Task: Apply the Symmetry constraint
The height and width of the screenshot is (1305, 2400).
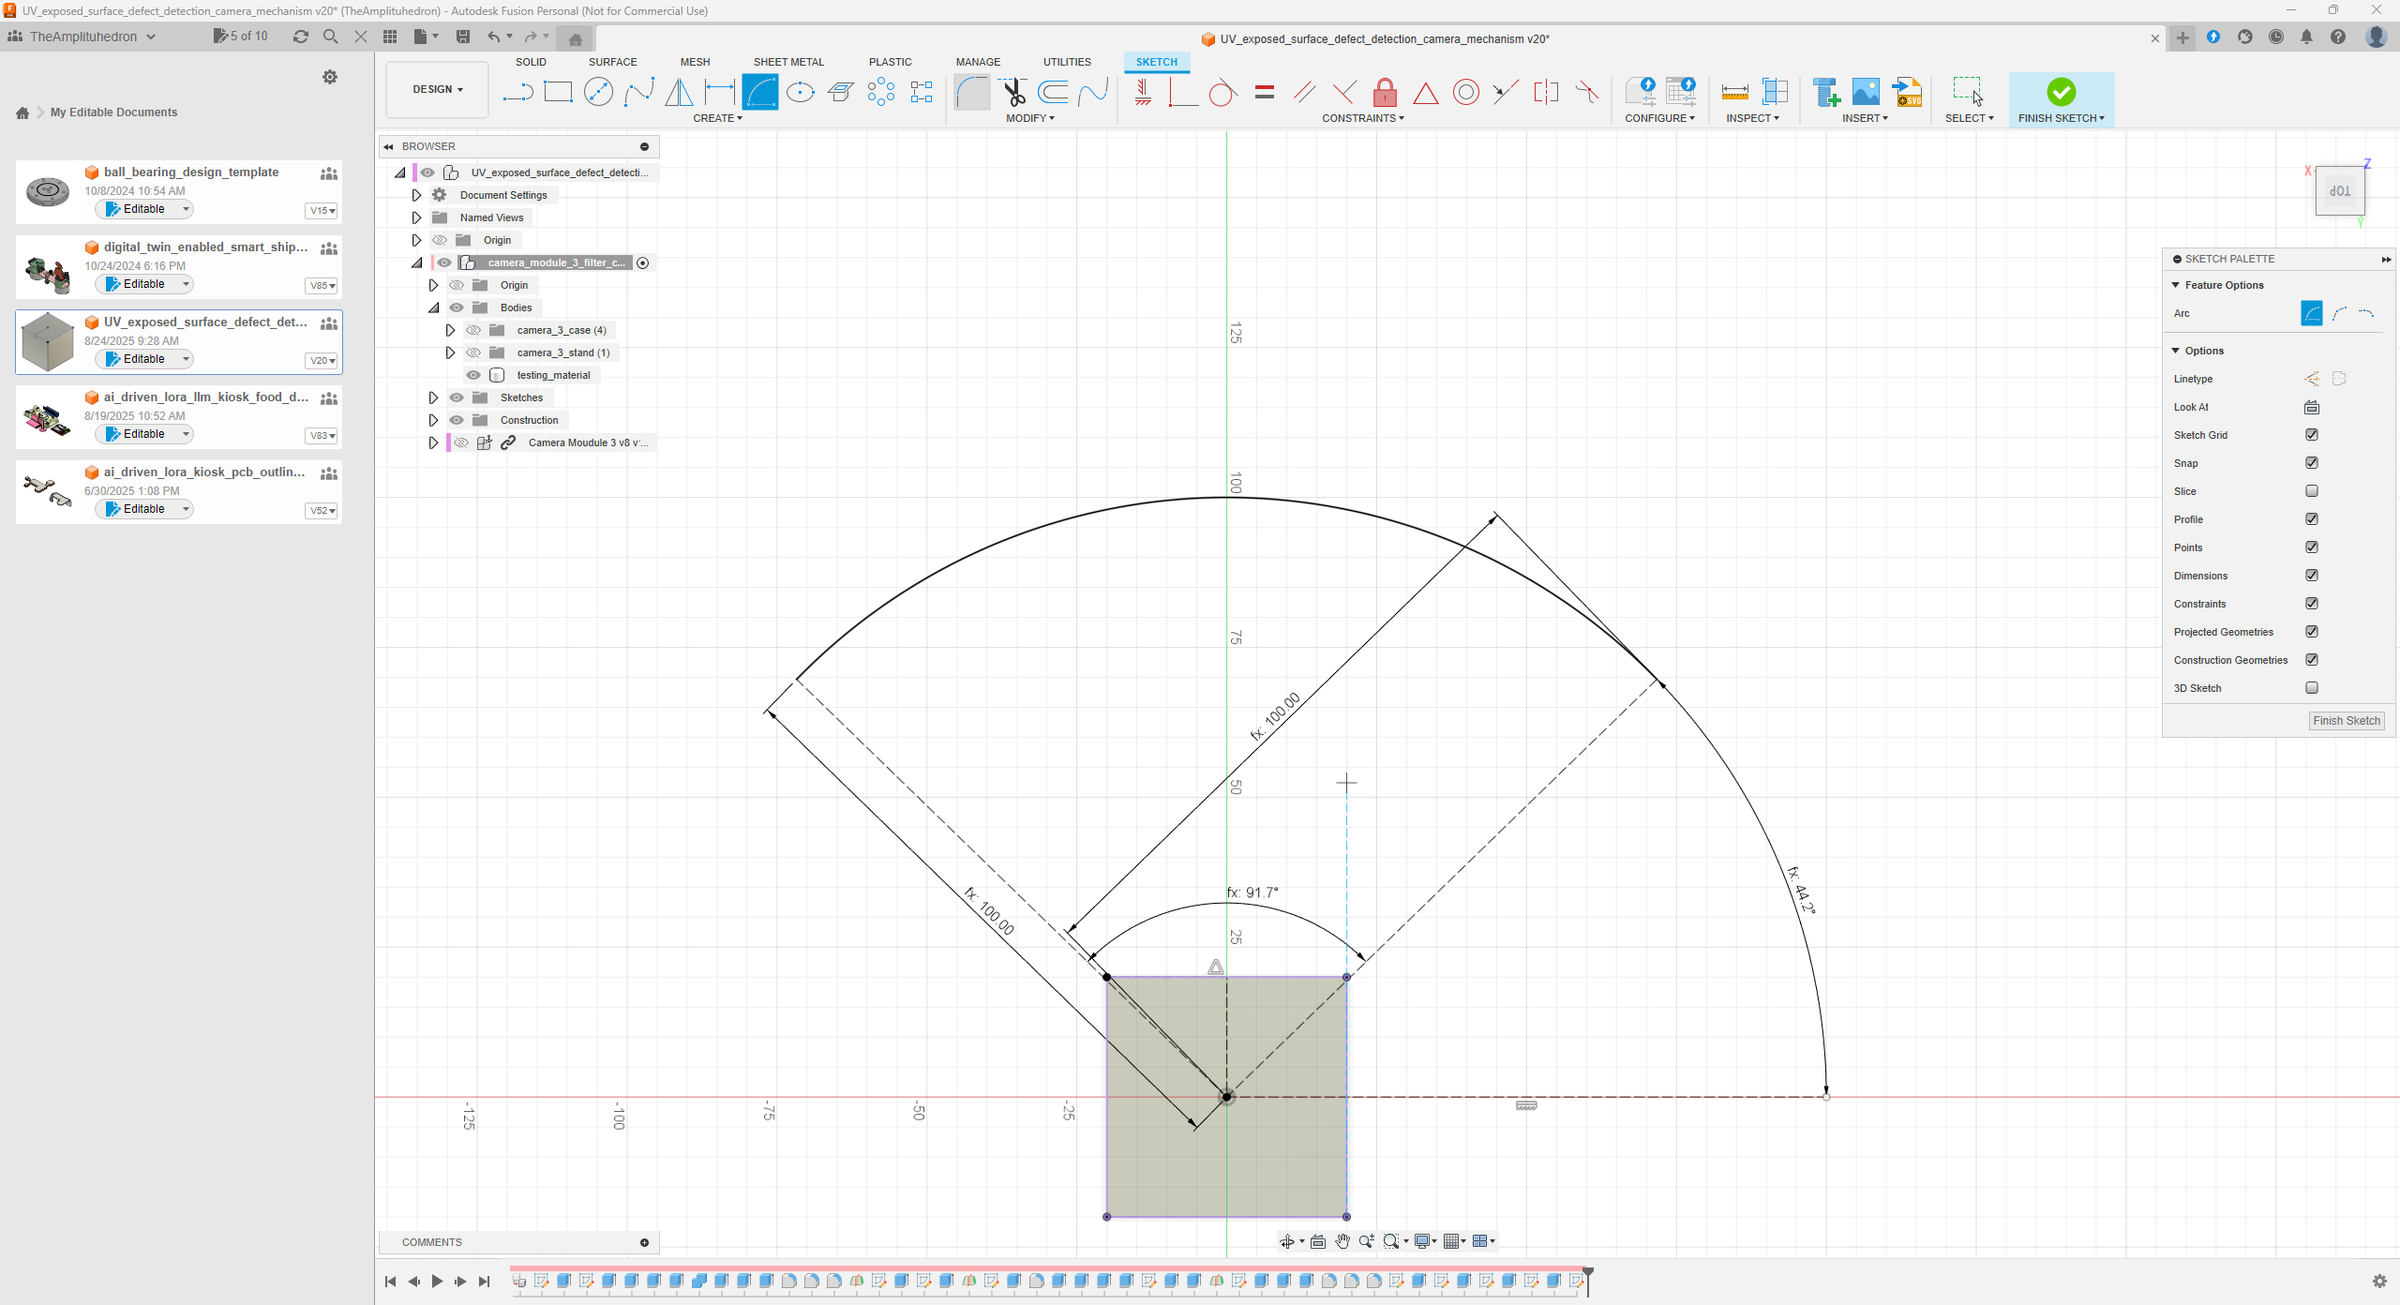Action: (x=1546, y=93)
